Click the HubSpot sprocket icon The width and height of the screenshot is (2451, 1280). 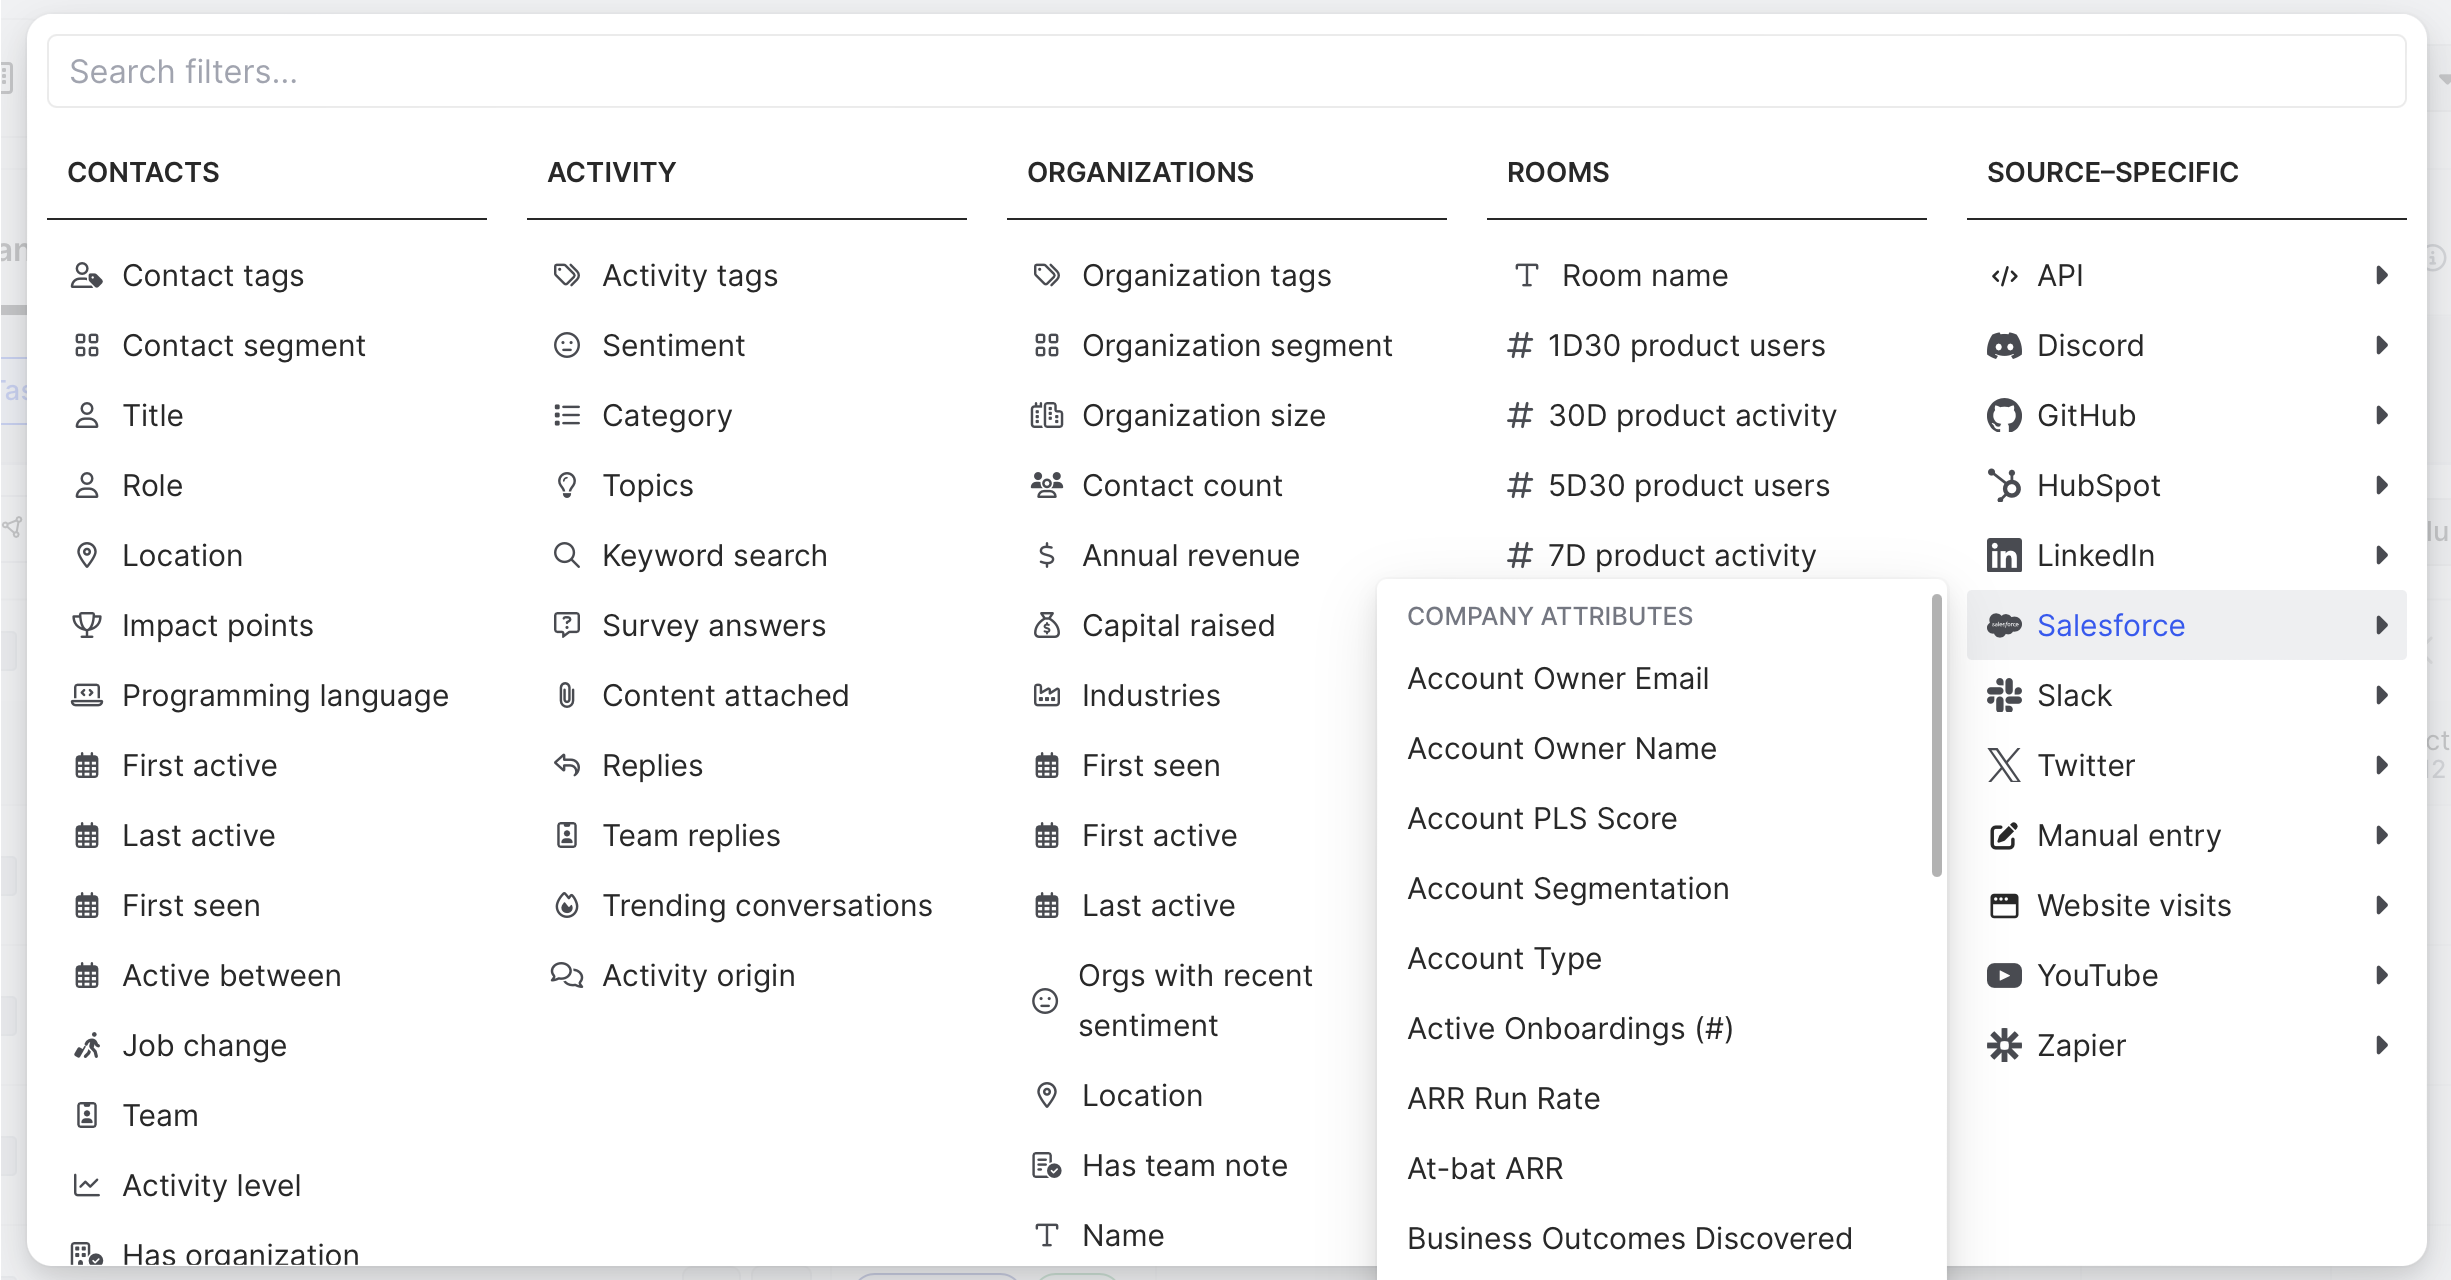(x=2003, y=486)
